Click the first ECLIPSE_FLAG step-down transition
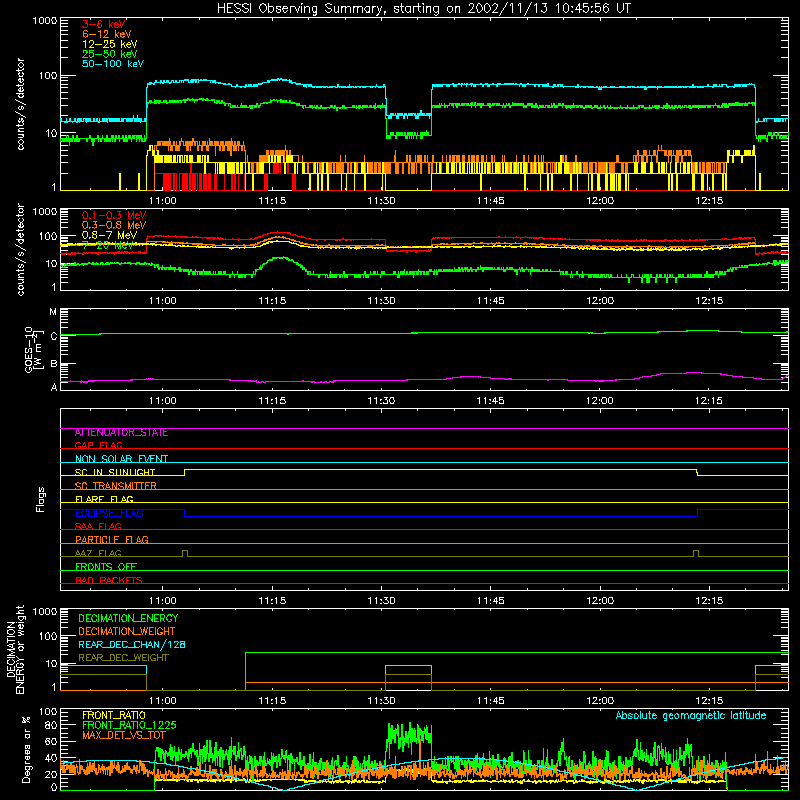 point(185,513)
